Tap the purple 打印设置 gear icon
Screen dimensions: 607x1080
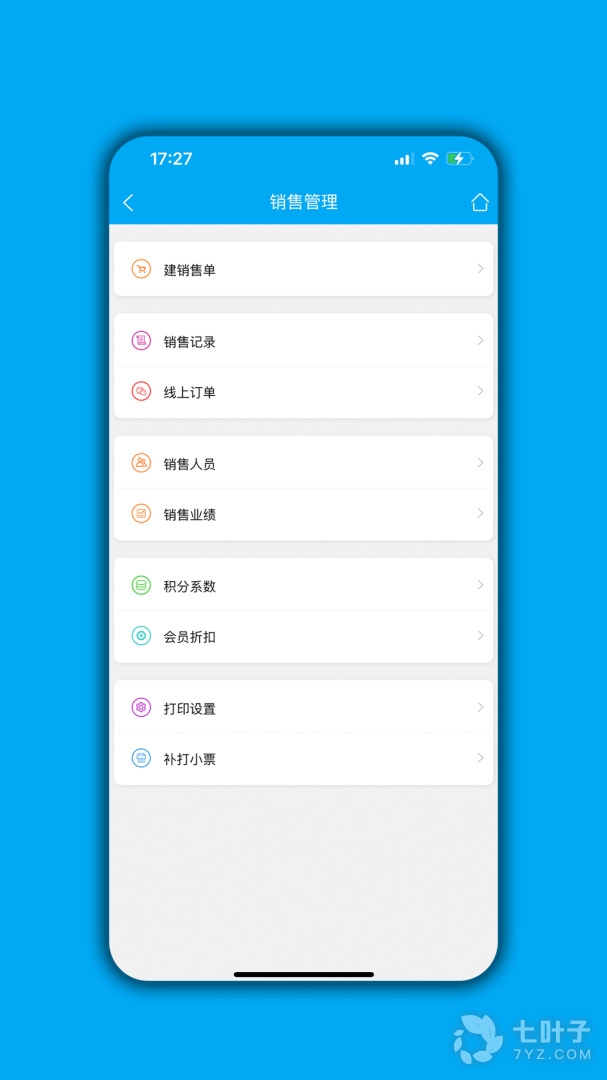(141, 708)
